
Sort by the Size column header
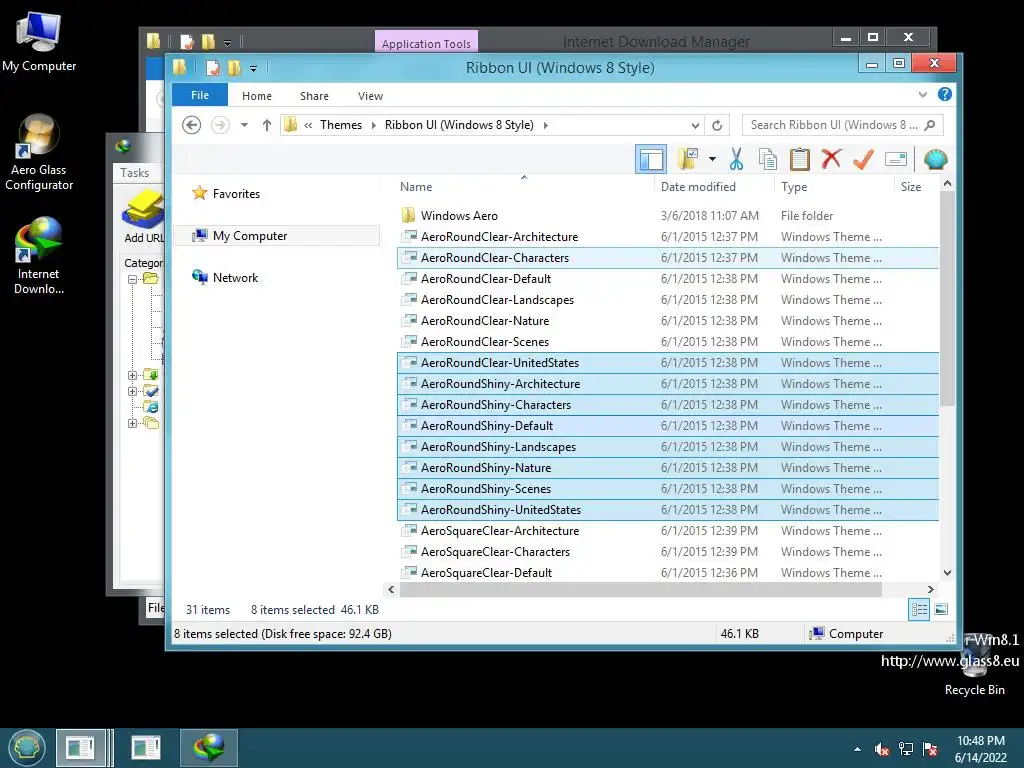(x=911, y=187)
